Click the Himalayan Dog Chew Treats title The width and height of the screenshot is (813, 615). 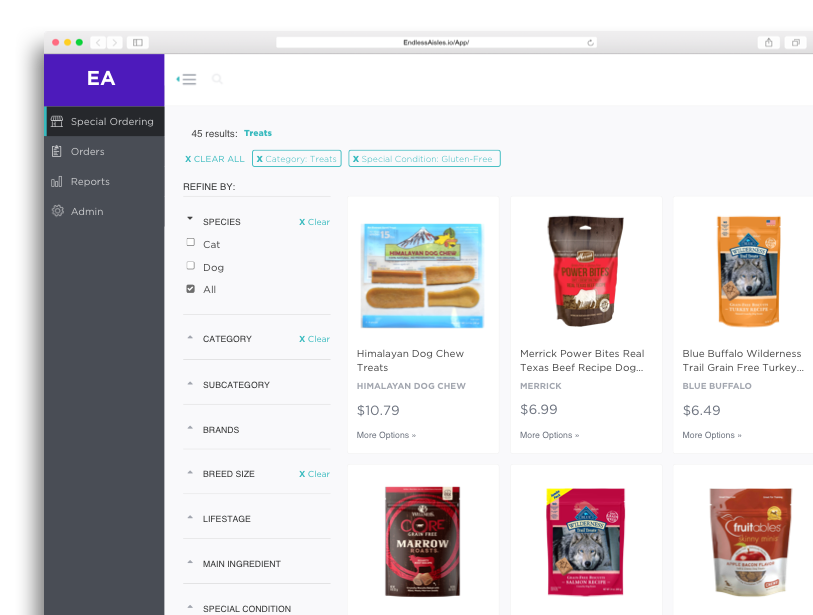[x=410, y=360]
